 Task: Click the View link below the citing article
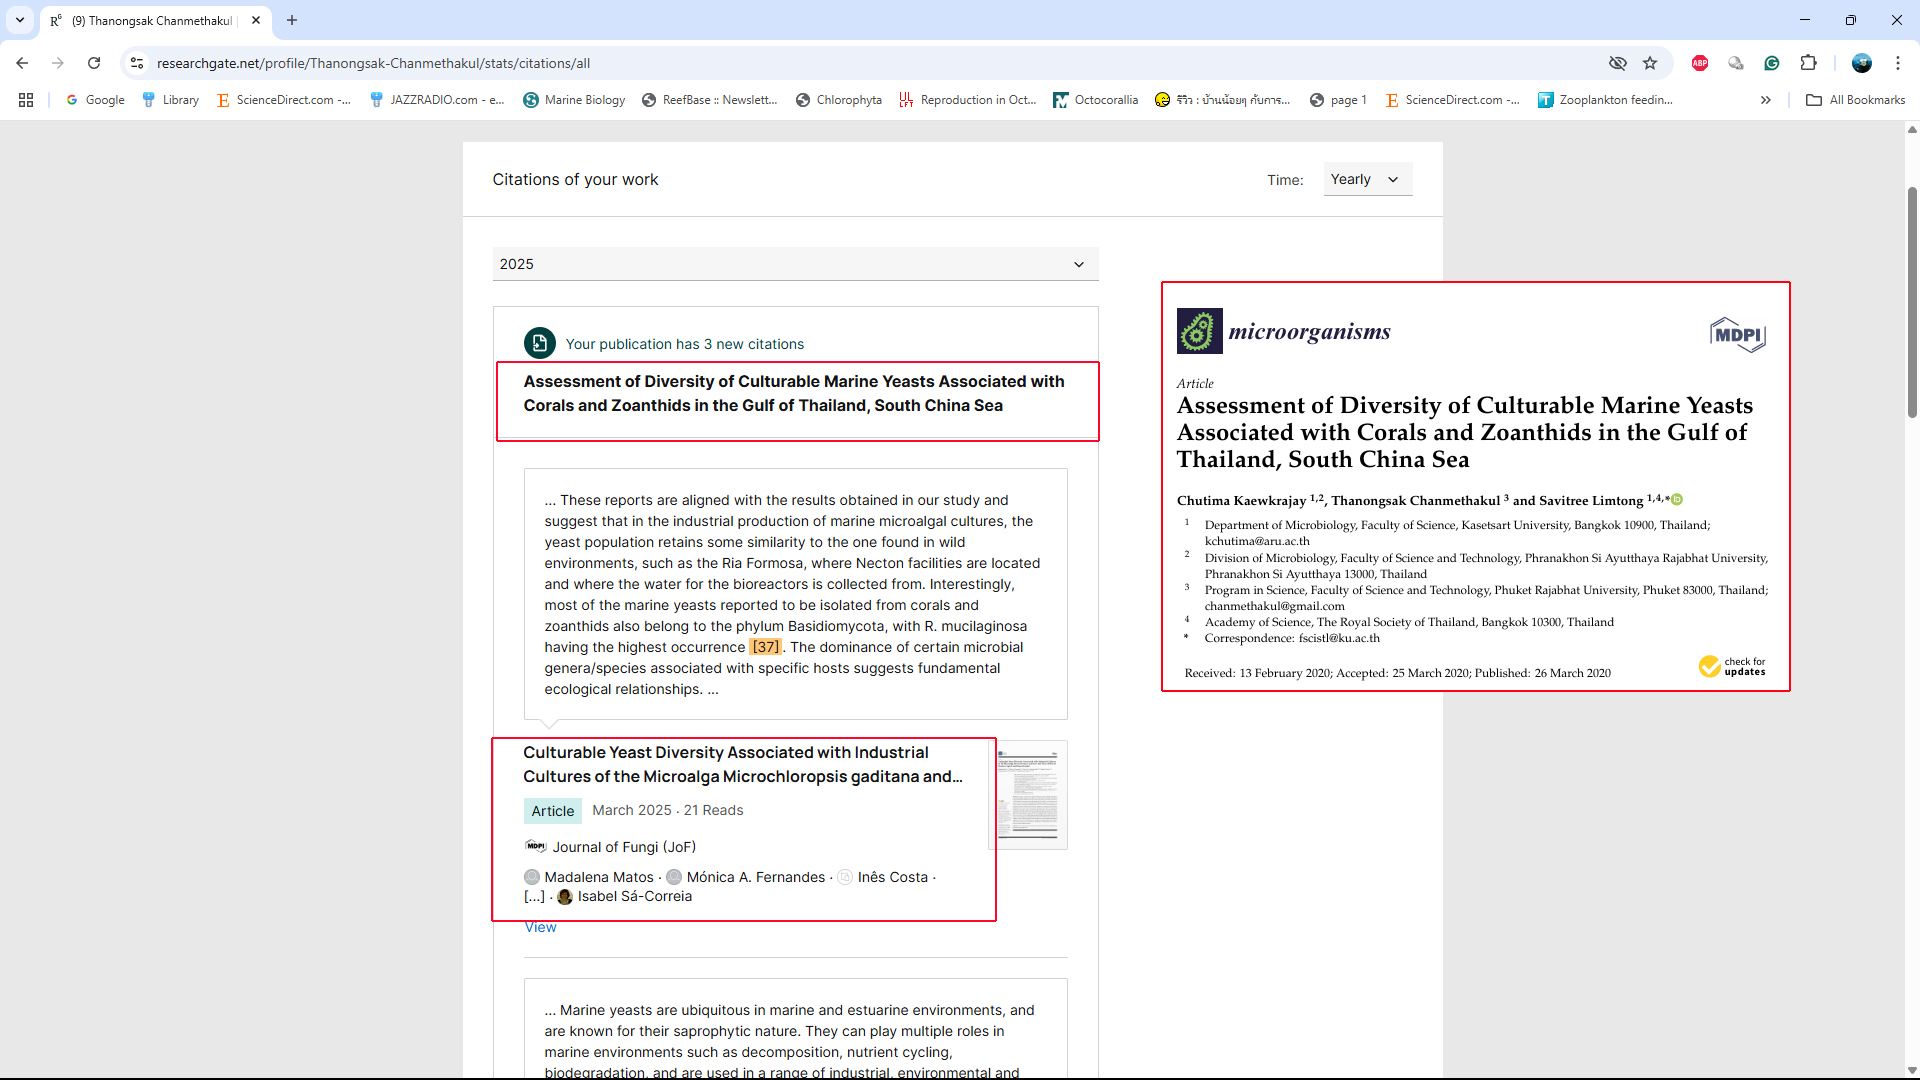[540, 927]
